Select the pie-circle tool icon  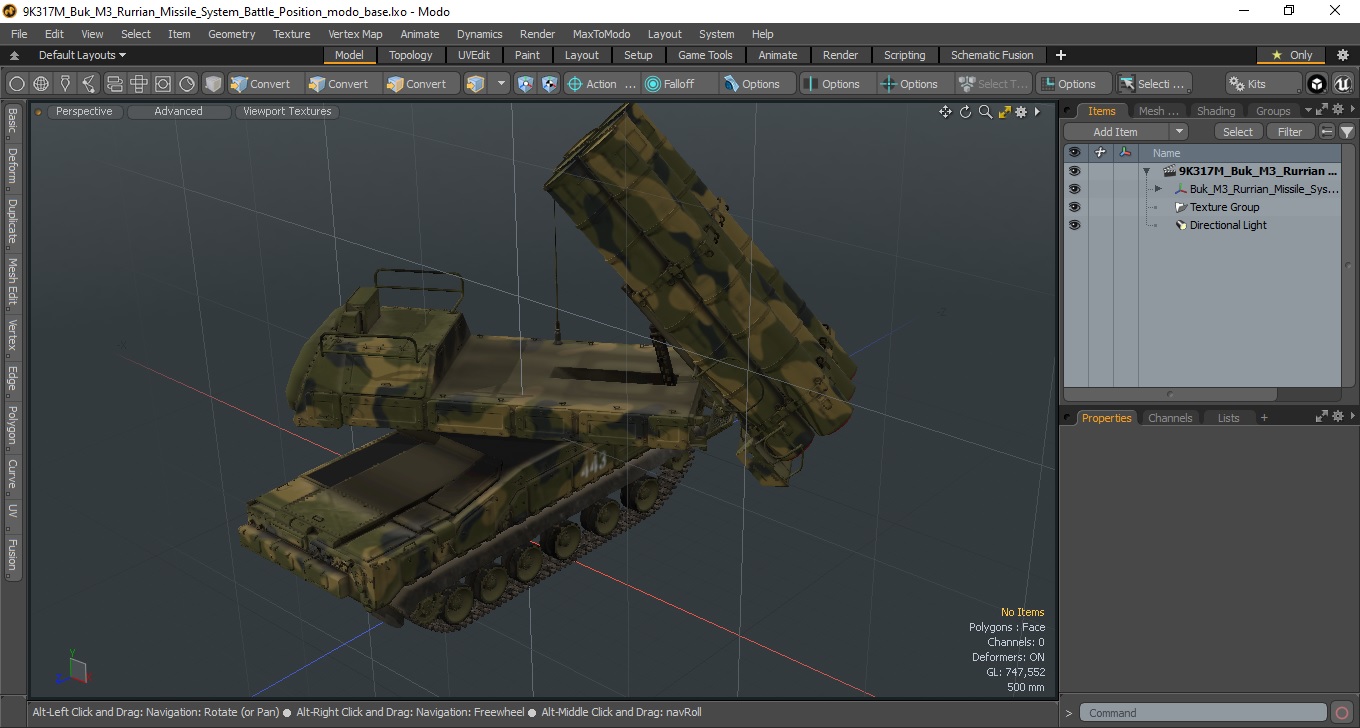(x=187, y=84)
